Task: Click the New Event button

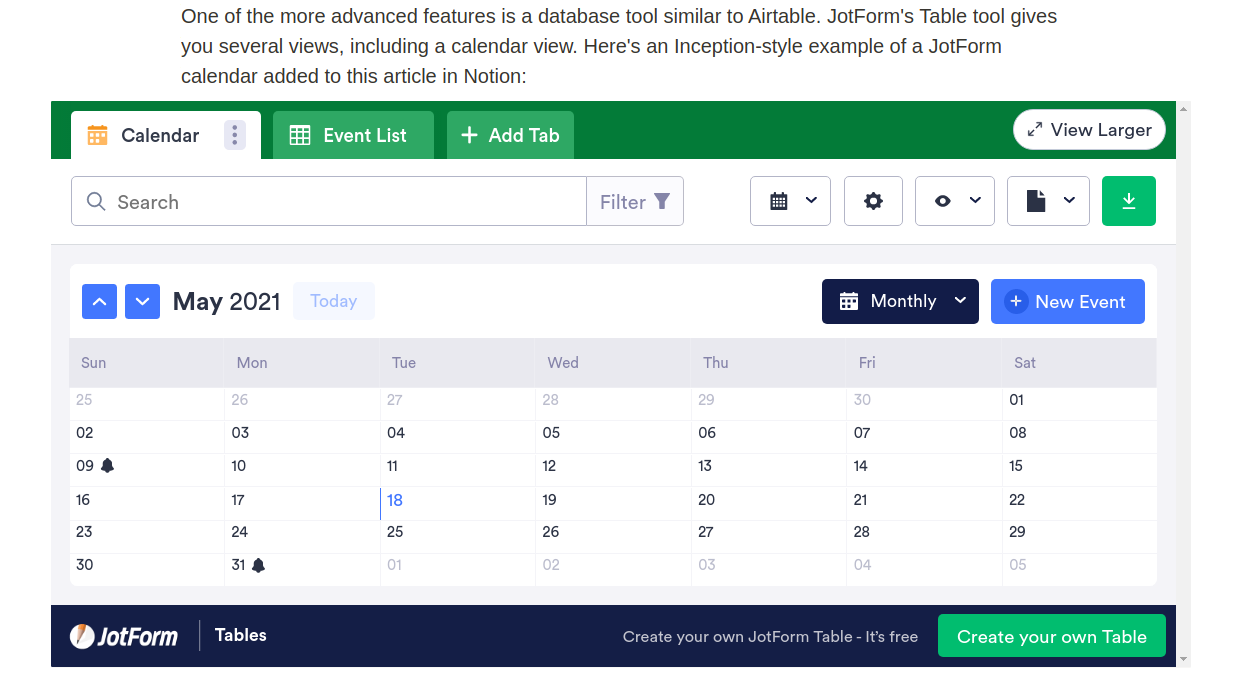Action: pos(1067,301)
